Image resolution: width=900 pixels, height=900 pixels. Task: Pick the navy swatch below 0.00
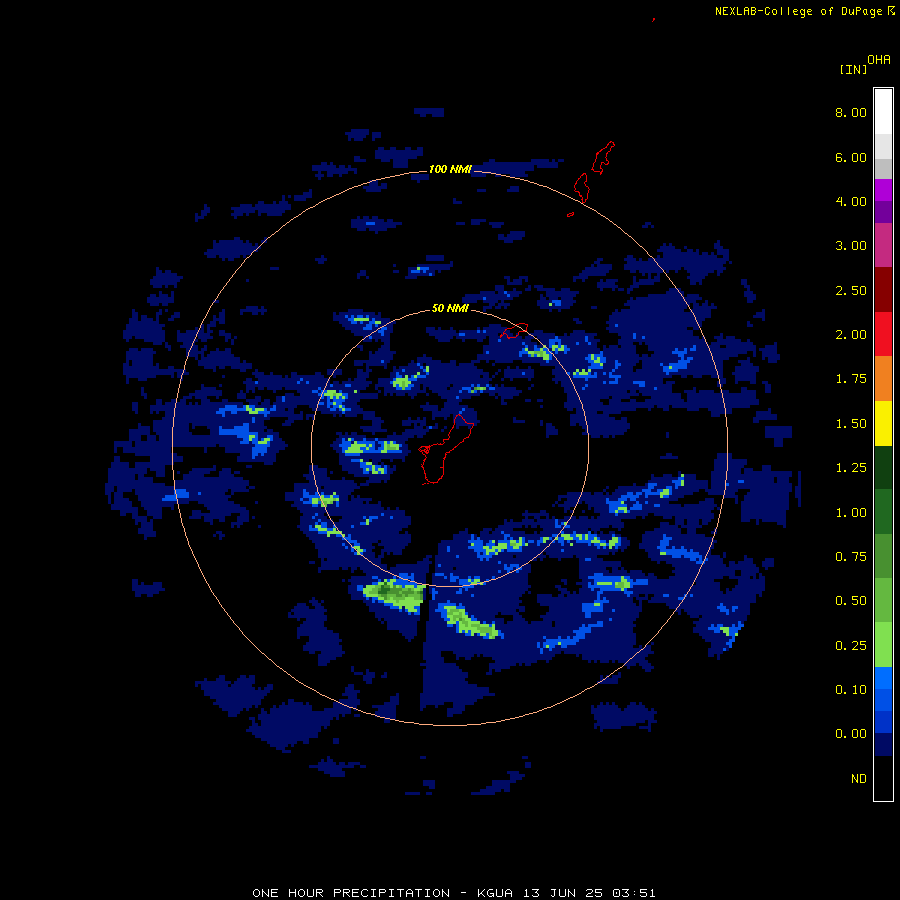click(883, 745)
